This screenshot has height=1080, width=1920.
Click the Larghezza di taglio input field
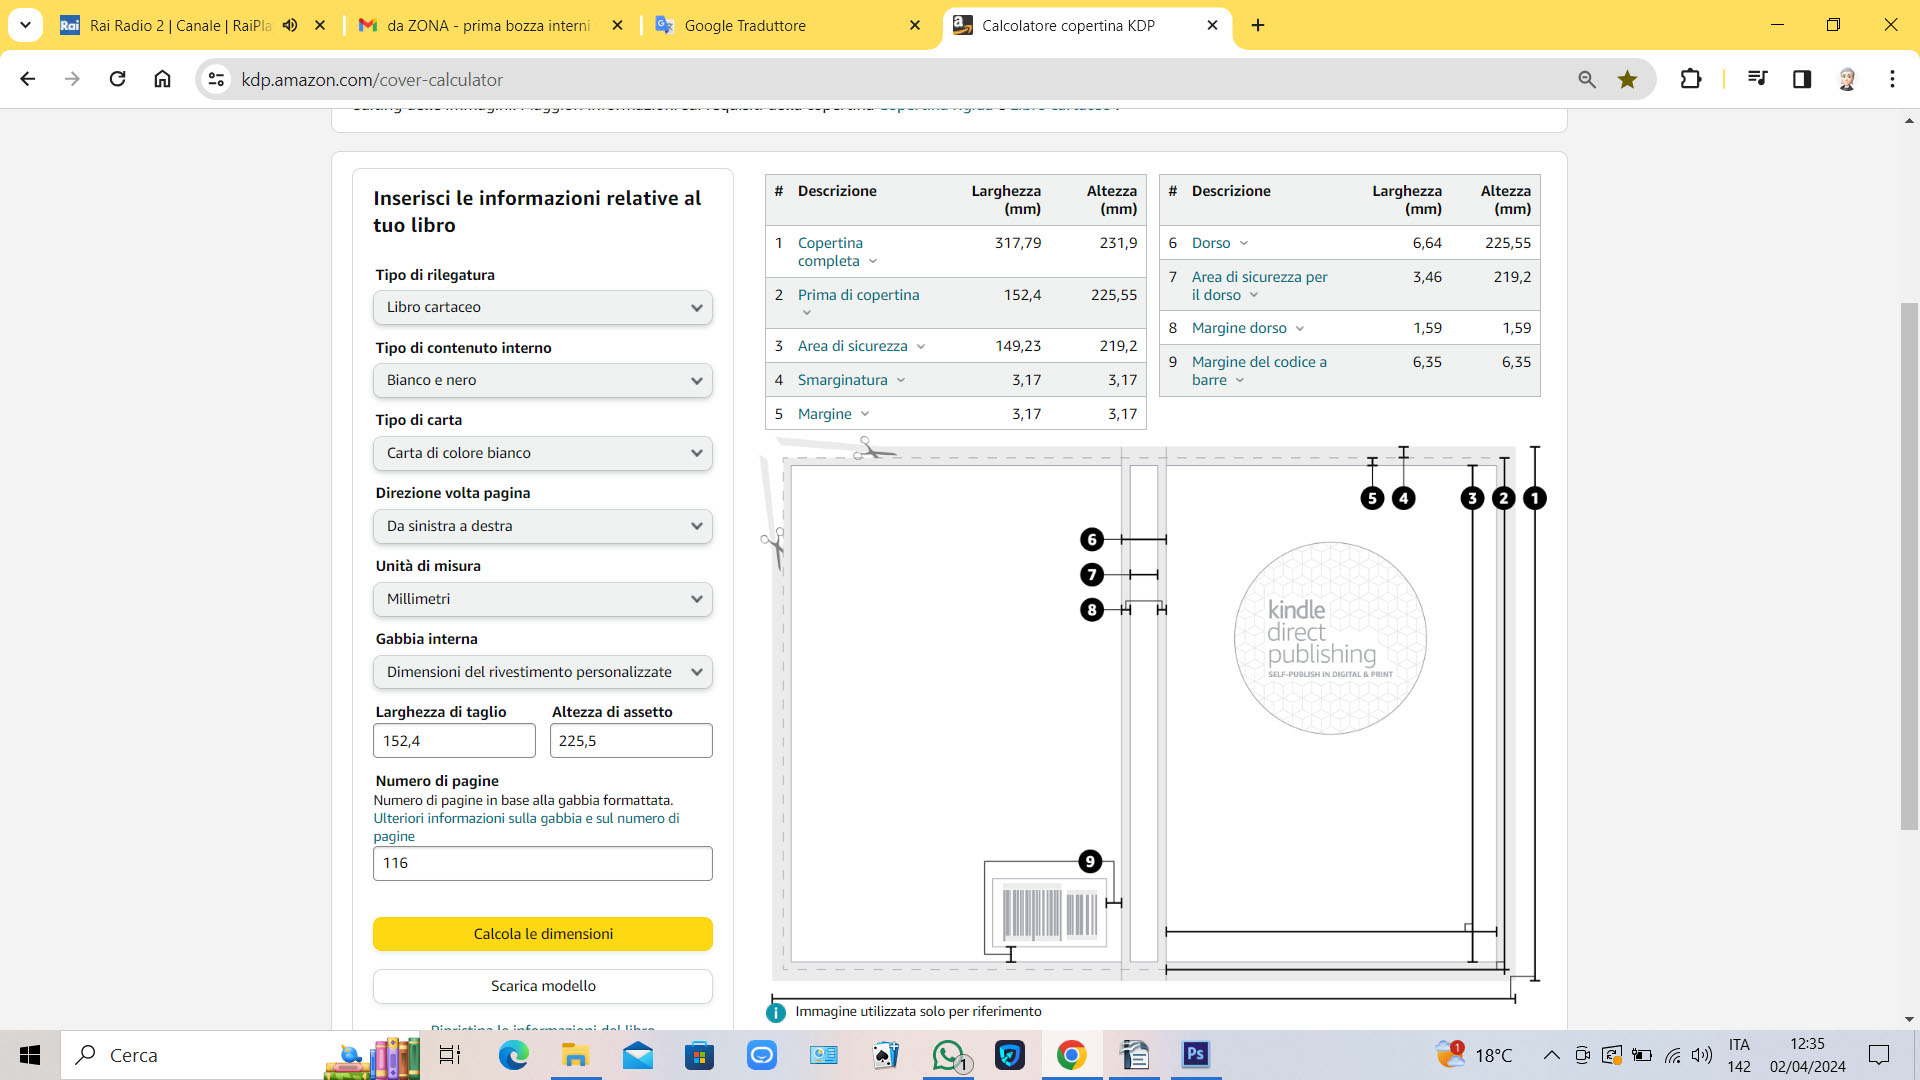pos(454,741)
